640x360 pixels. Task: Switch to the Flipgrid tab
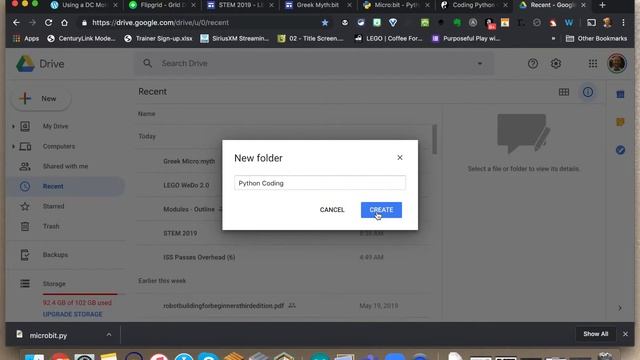coord(162,5)
